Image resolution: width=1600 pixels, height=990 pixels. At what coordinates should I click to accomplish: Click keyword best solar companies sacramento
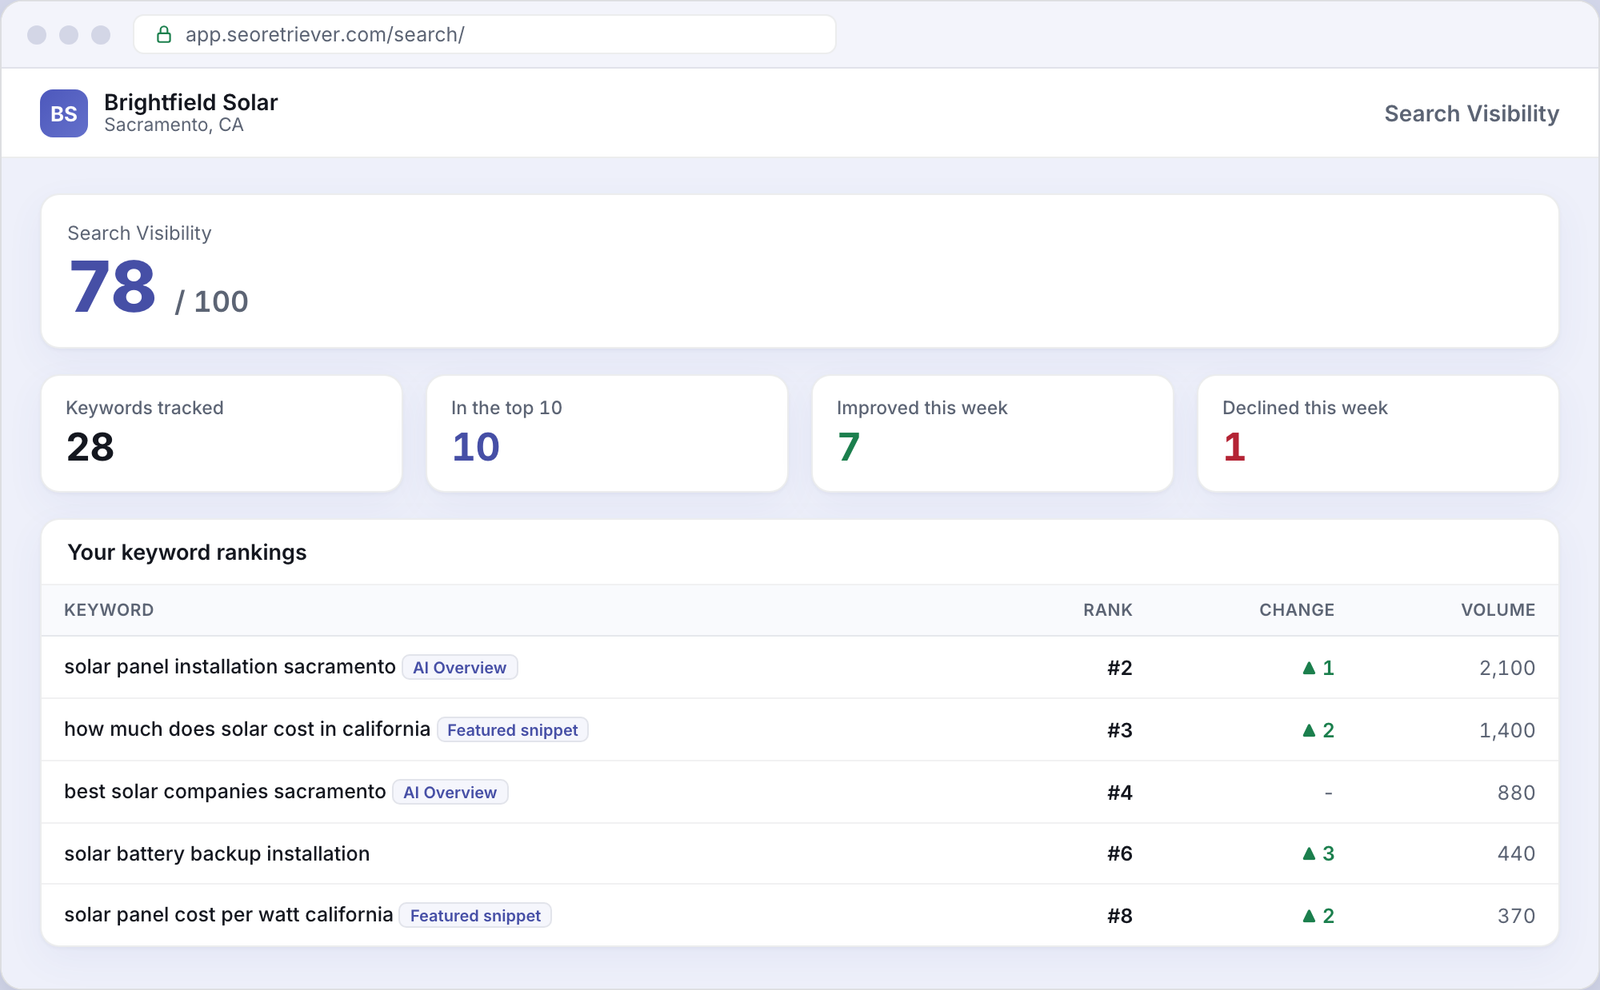click(x=225, y=792)
